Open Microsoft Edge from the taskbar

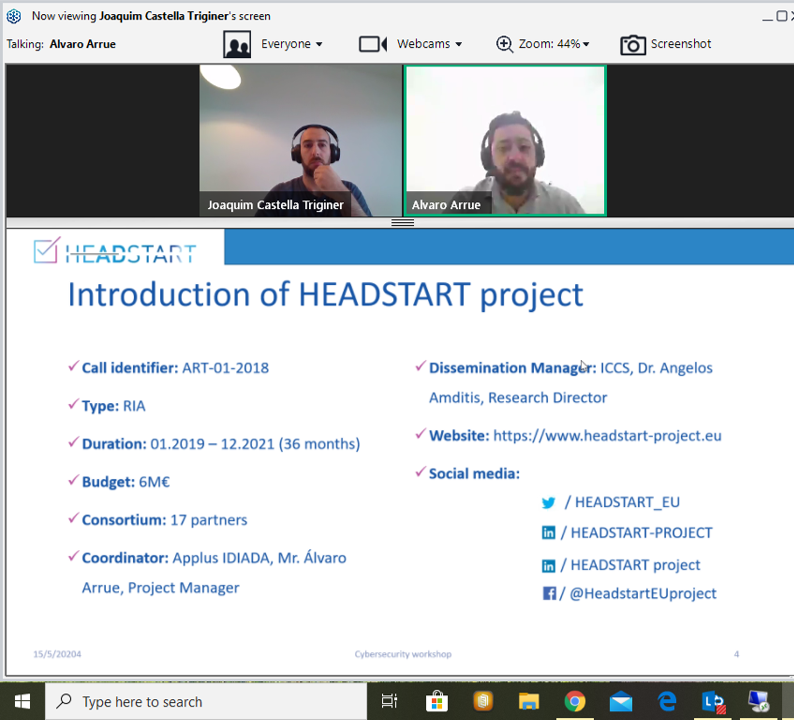667,701
